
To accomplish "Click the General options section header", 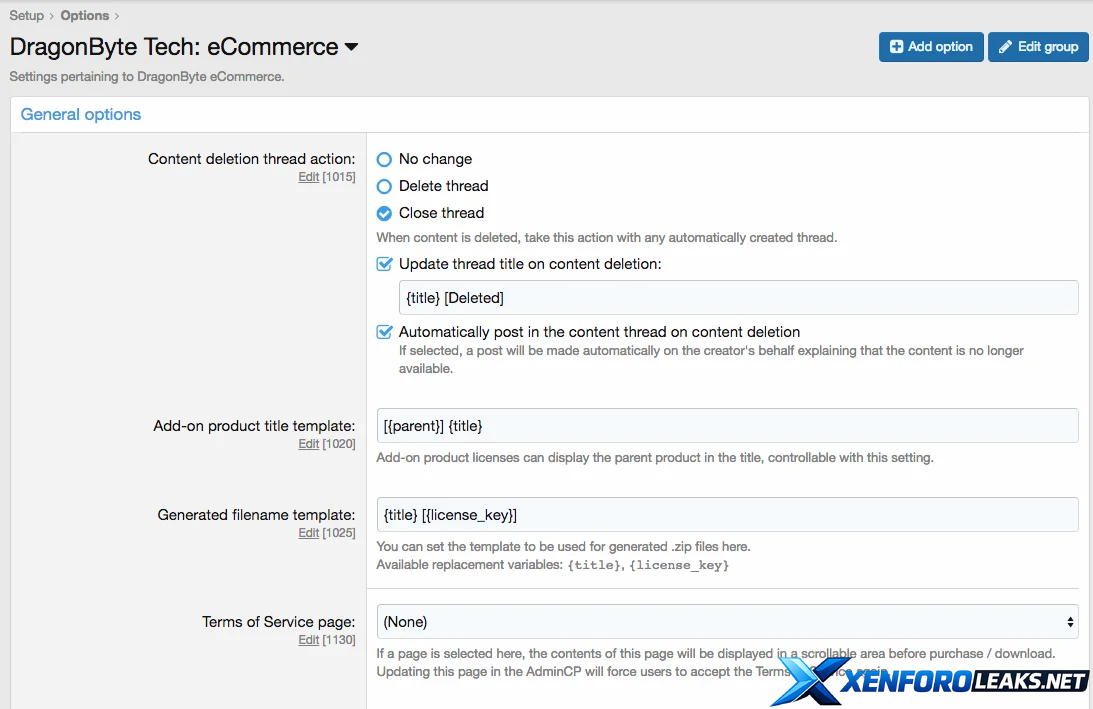I will [81, 114].
